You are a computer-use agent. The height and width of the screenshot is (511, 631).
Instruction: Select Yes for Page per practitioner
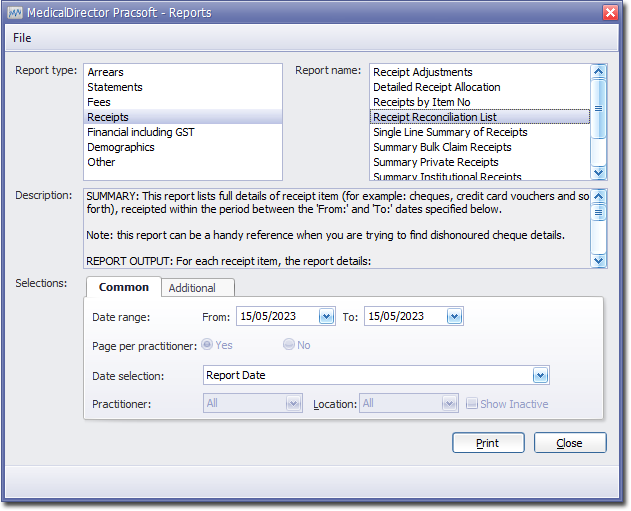208,345
